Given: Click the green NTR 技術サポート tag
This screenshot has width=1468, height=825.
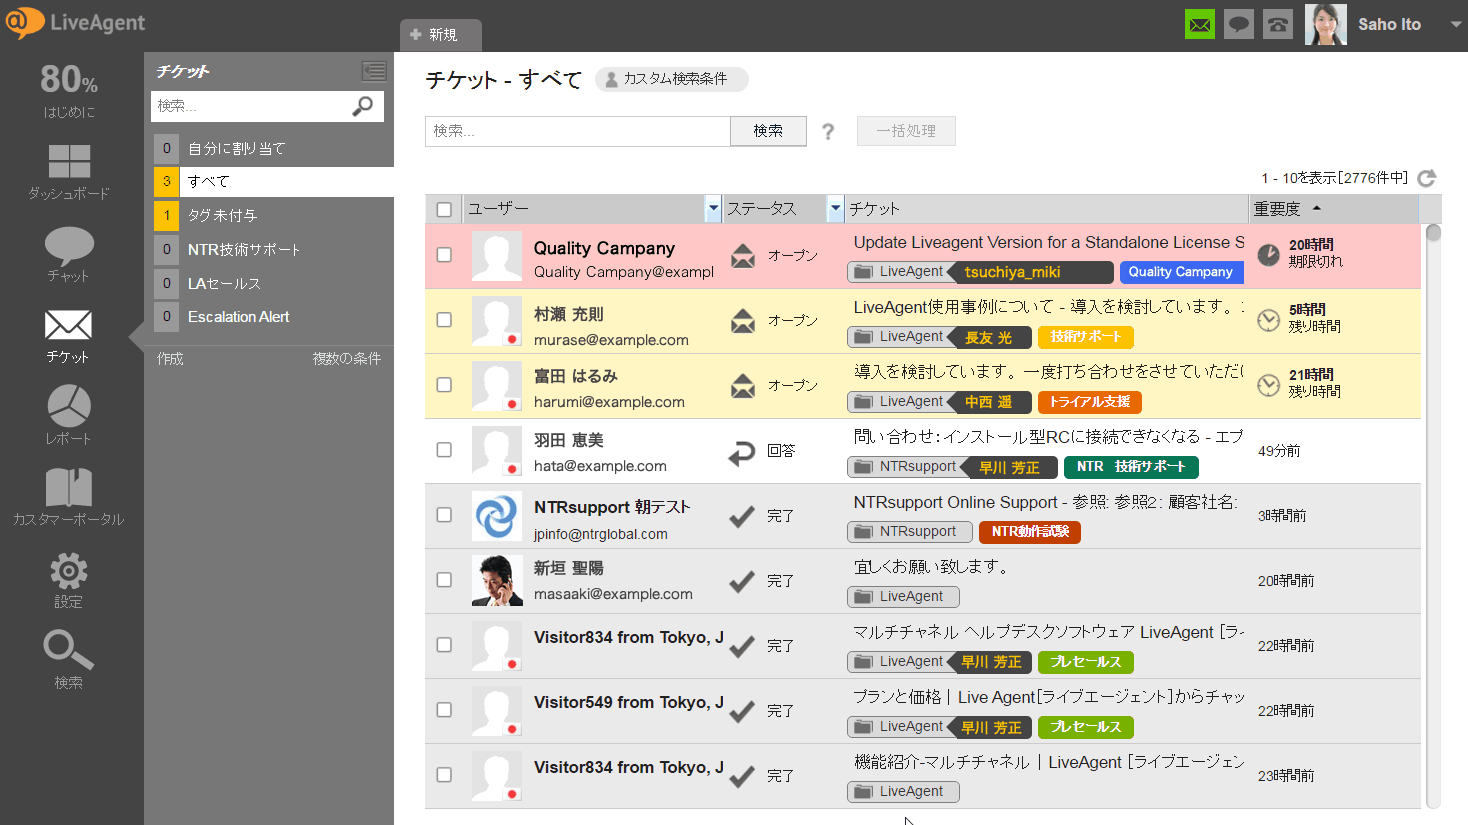Looking at the screenshot, I should coord(1131,467).
